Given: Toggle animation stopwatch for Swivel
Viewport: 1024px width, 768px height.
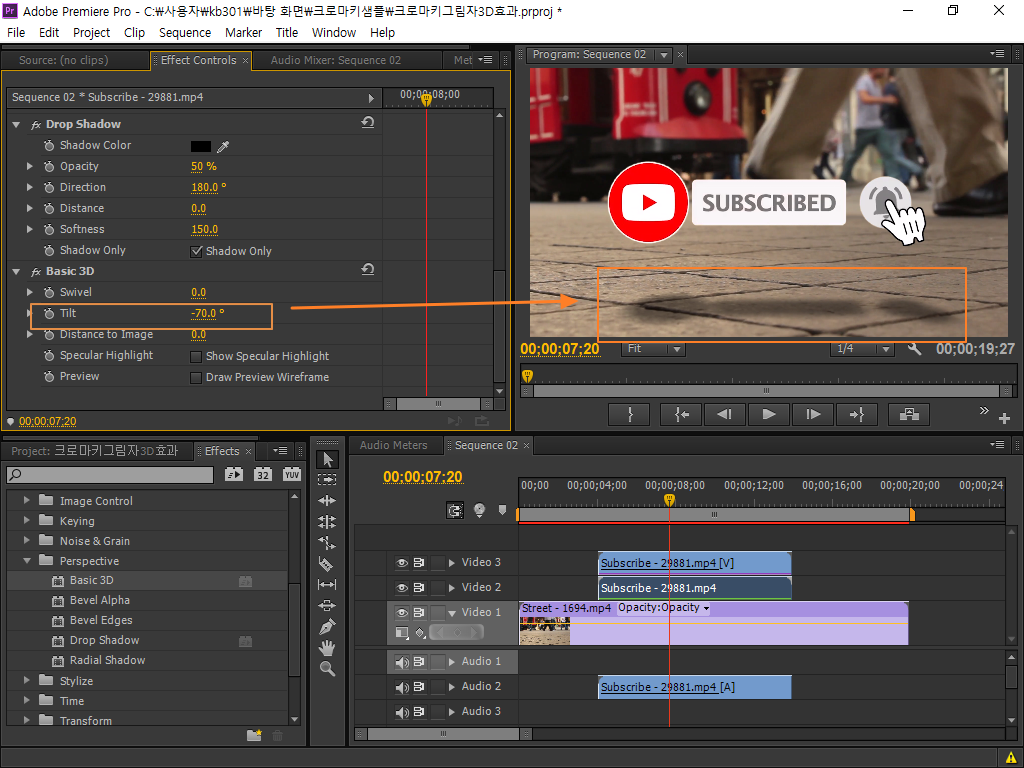Looking at the screenshot, I should [x=49, y=293].
